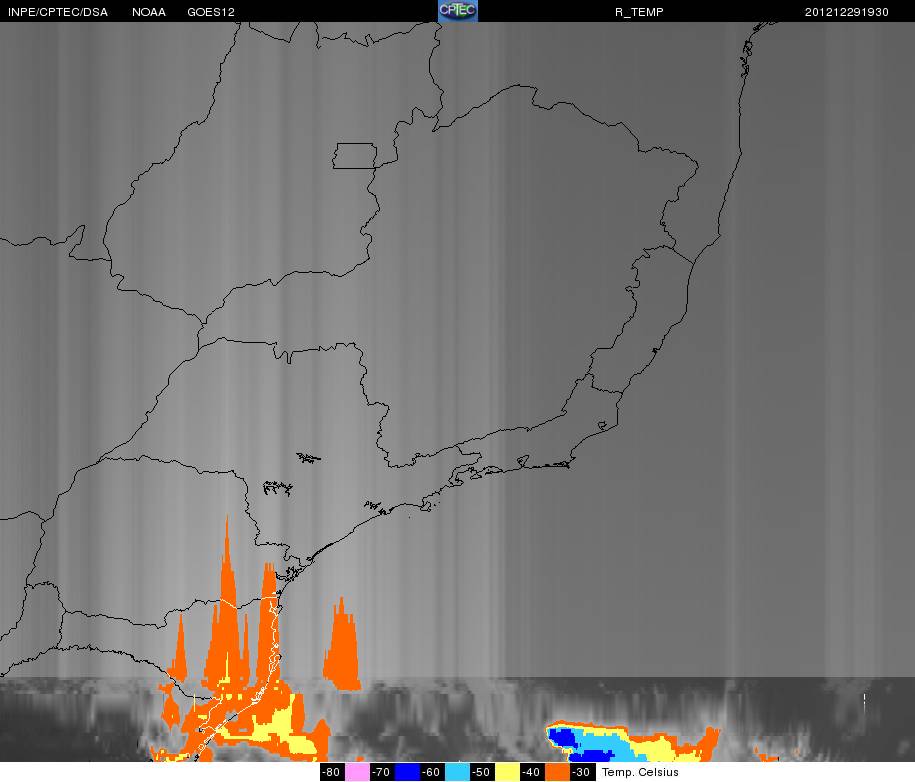This screenshot has width=915, height=782.
Task: Click the GOES12 satellite label
Action: coord(211,12)
